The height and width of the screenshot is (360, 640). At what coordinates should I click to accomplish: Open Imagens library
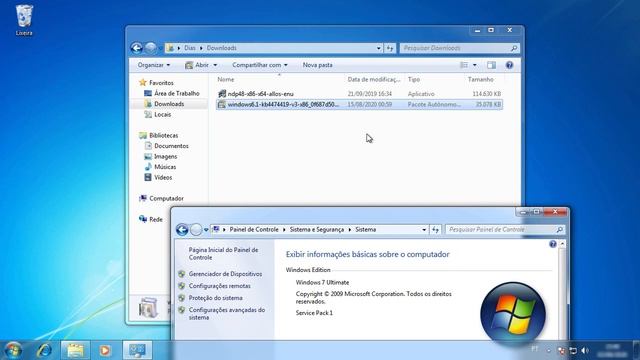coord(161,156)
